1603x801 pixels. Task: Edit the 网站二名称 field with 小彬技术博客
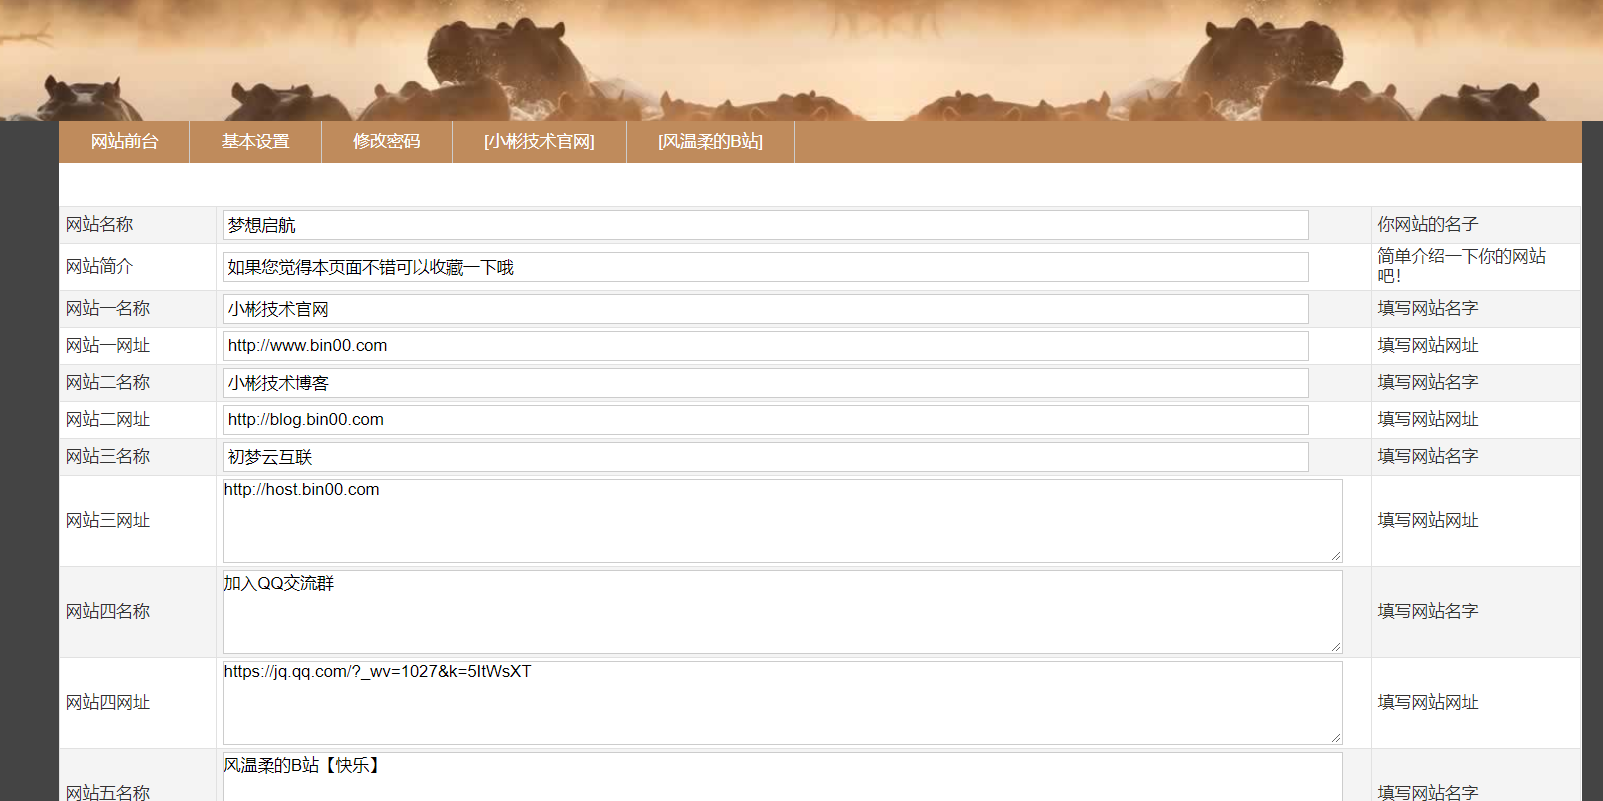(x=765, y=383)
